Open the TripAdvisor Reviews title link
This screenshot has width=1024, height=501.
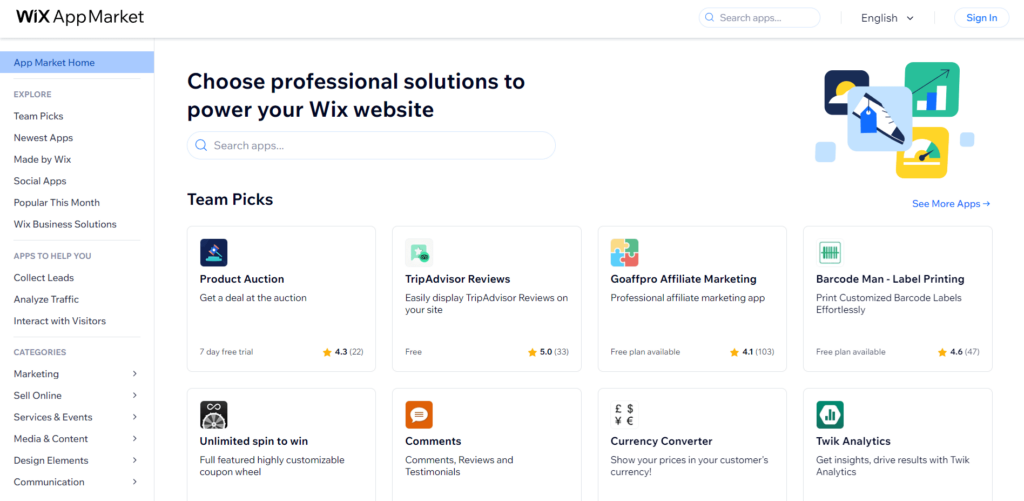tap(458, 279)
